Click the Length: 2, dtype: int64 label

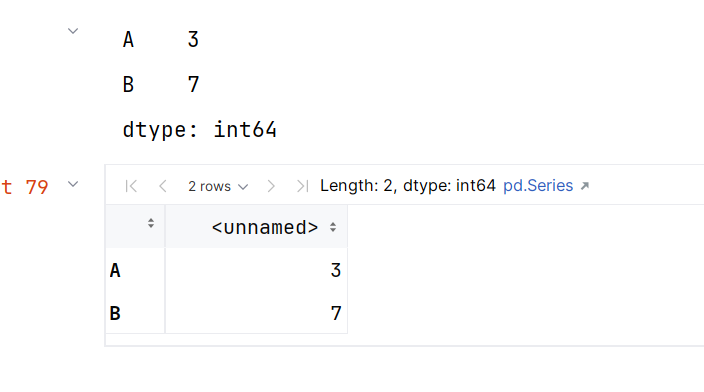pyautogui.click(x=408, y=185)
